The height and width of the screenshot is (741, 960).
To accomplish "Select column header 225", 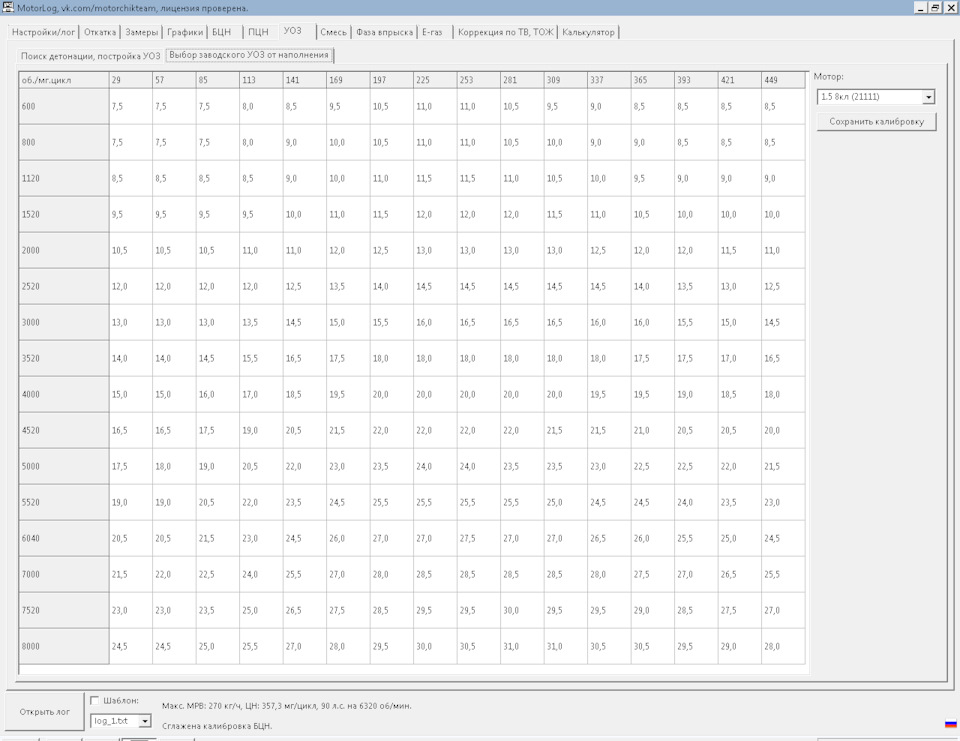I will click(x=435, y=80).
